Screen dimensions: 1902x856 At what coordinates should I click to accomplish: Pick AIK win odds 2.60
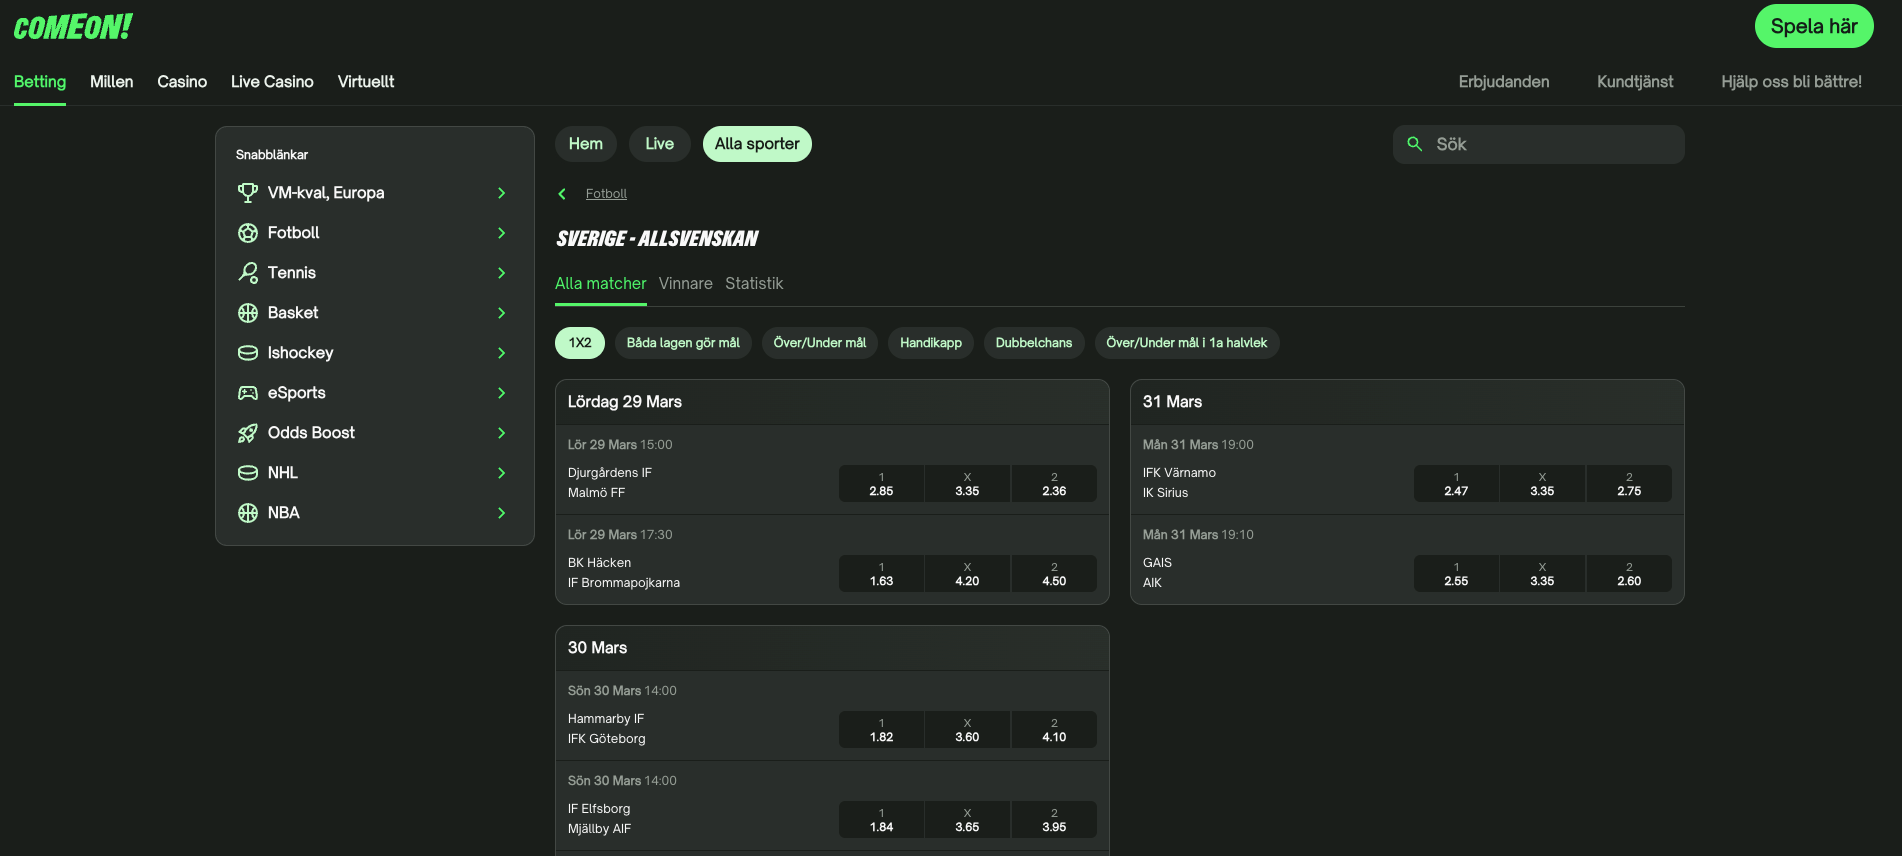[x=1629, y=574]
